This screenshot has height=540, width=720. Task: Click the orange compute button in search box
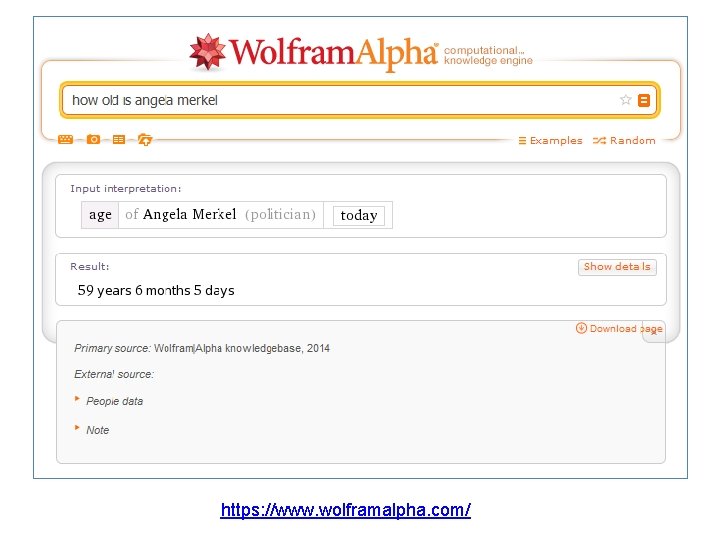coord(644,100)
